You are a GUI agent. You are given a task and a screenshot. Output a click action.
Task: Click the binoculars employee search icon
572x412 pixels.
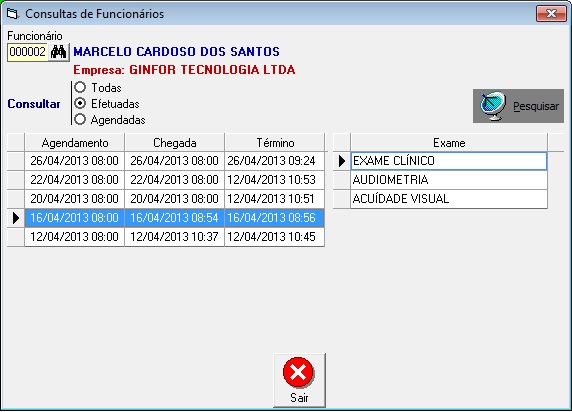(x=58, y=52)
